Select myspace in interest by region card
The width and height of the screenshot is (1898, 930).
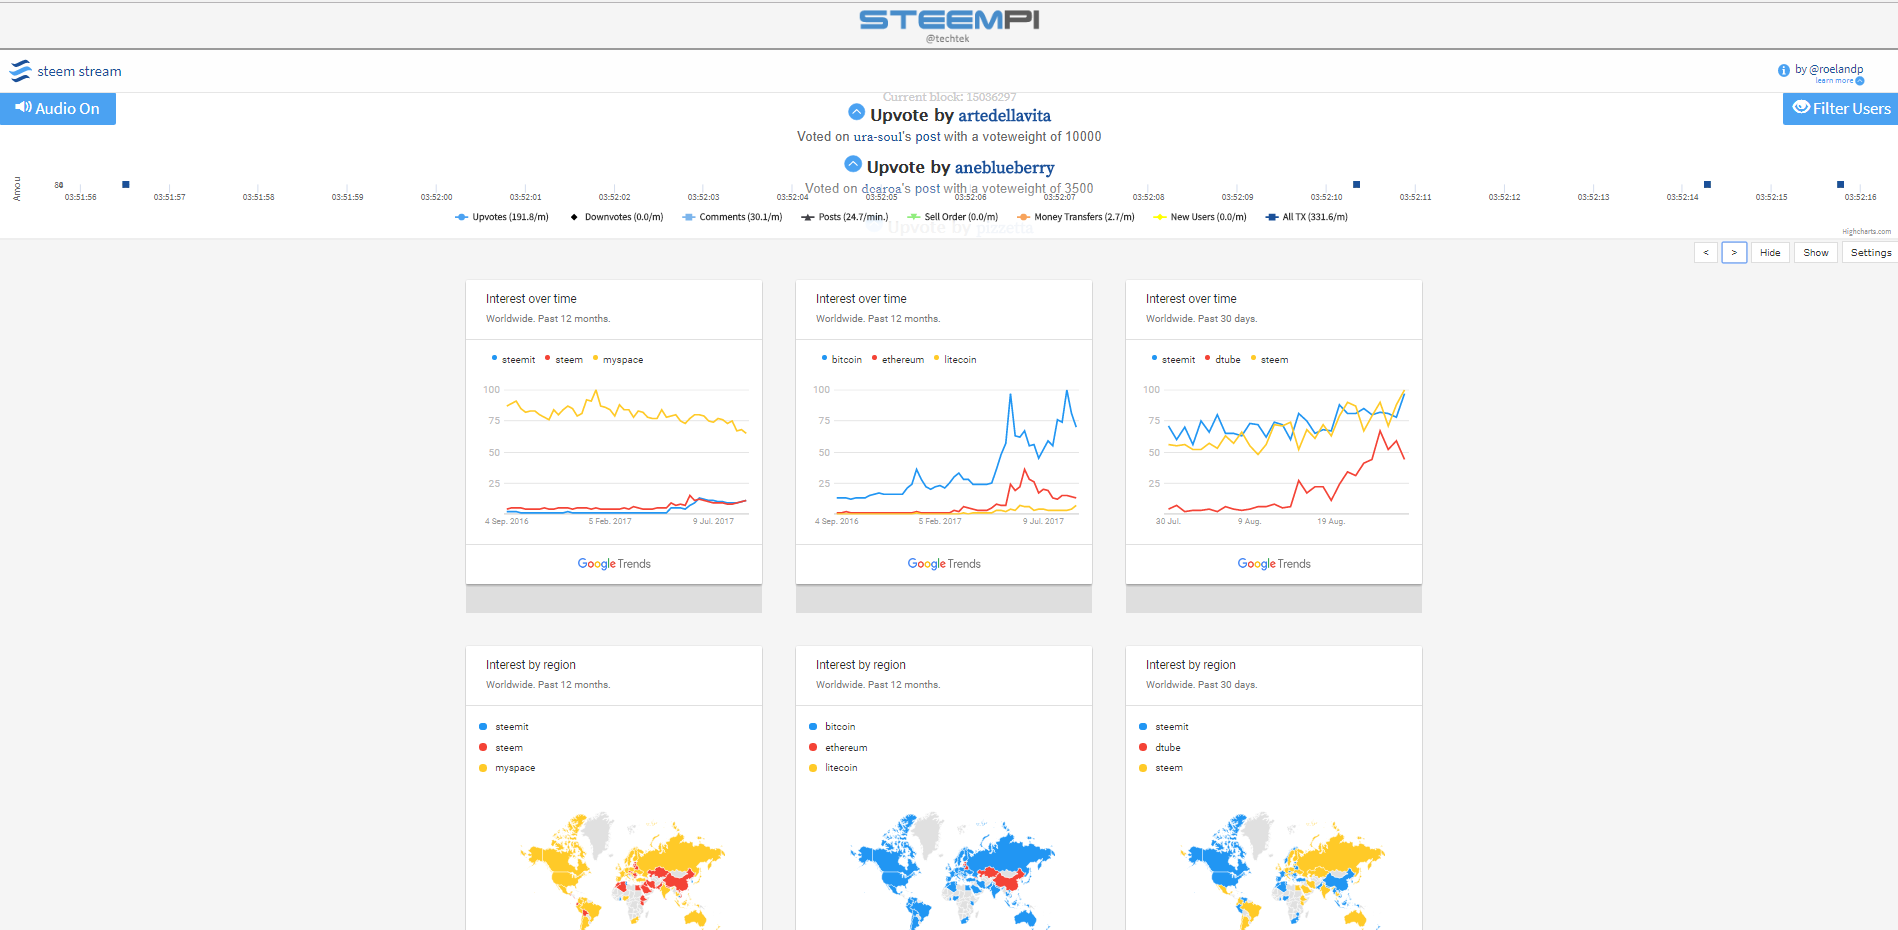tap(507, 768)
